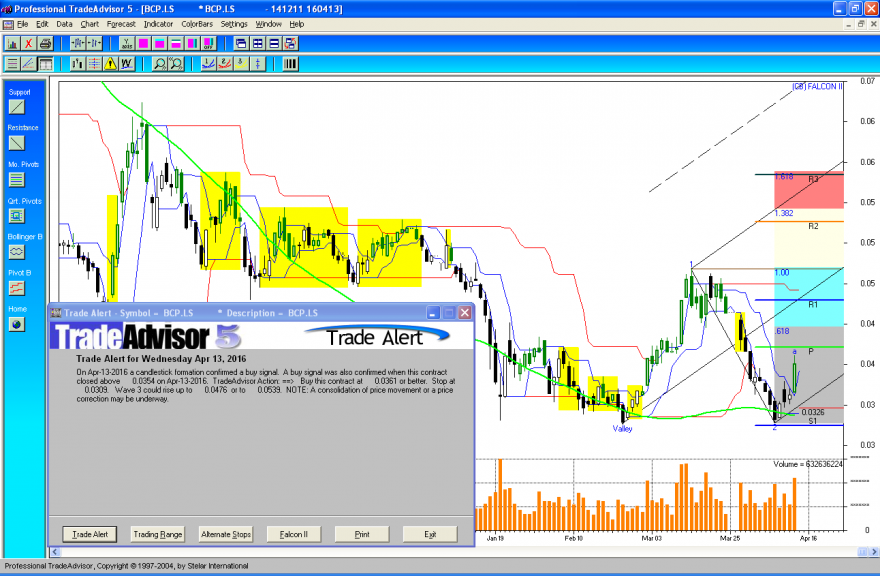880x576 pixels.
Task: Open the File menu
Action: coord(22,24)
